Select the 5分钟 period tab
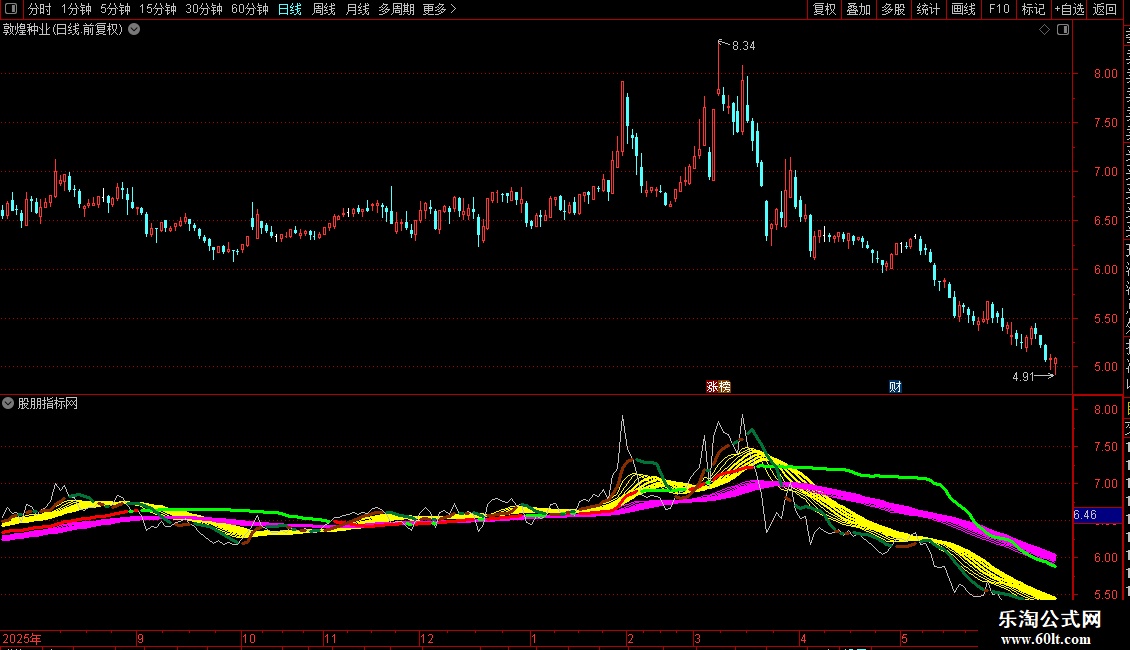 pos(115,9)
